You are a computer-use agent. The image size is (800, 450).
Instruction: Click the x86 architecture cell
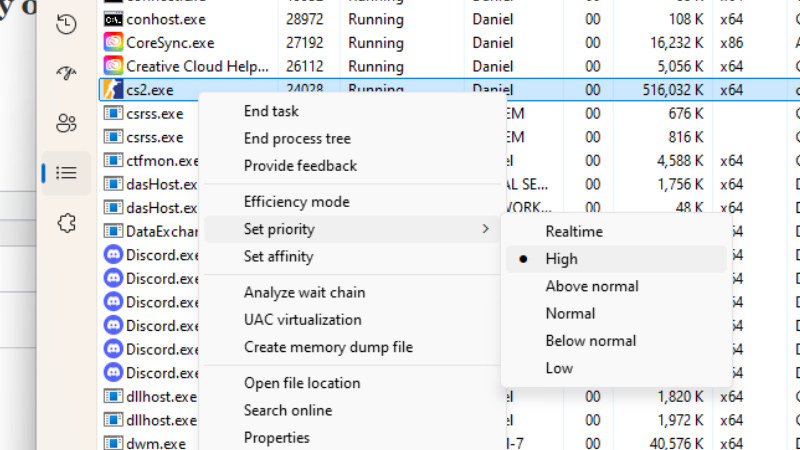pos(732,43)
